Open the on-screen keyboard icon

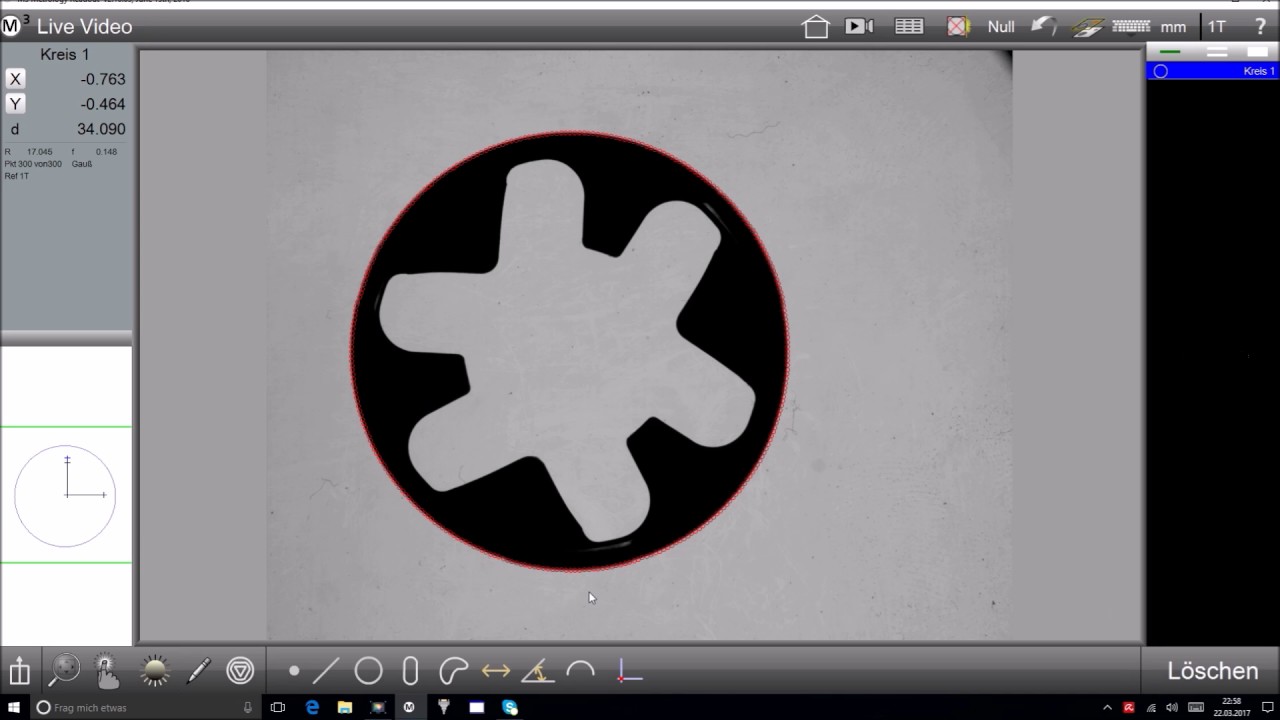tap(1131, 27)
